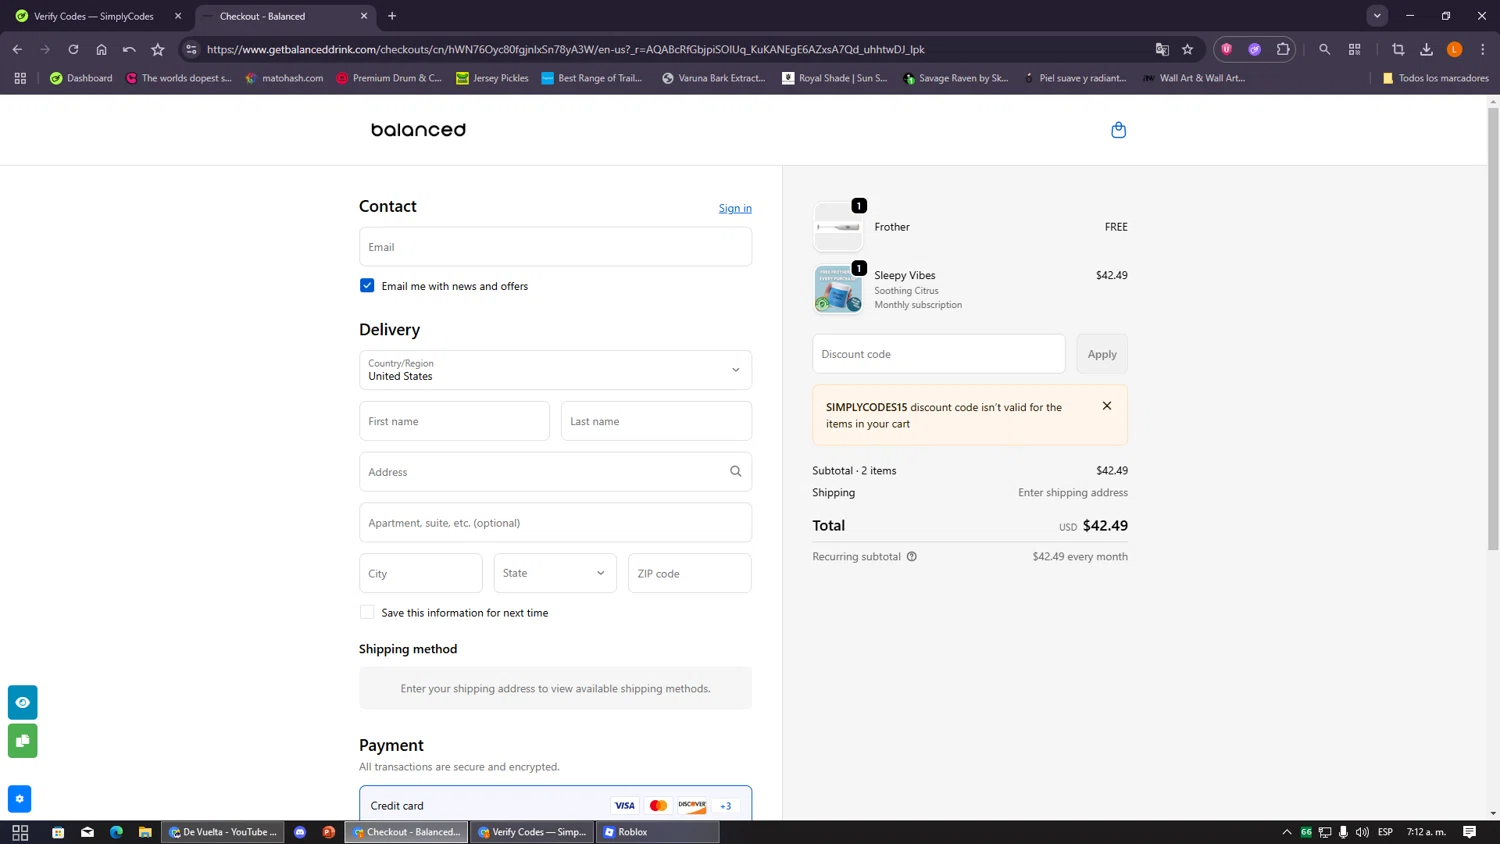
Task: Show hidden system tray icons
Action: coord(1287,832)
